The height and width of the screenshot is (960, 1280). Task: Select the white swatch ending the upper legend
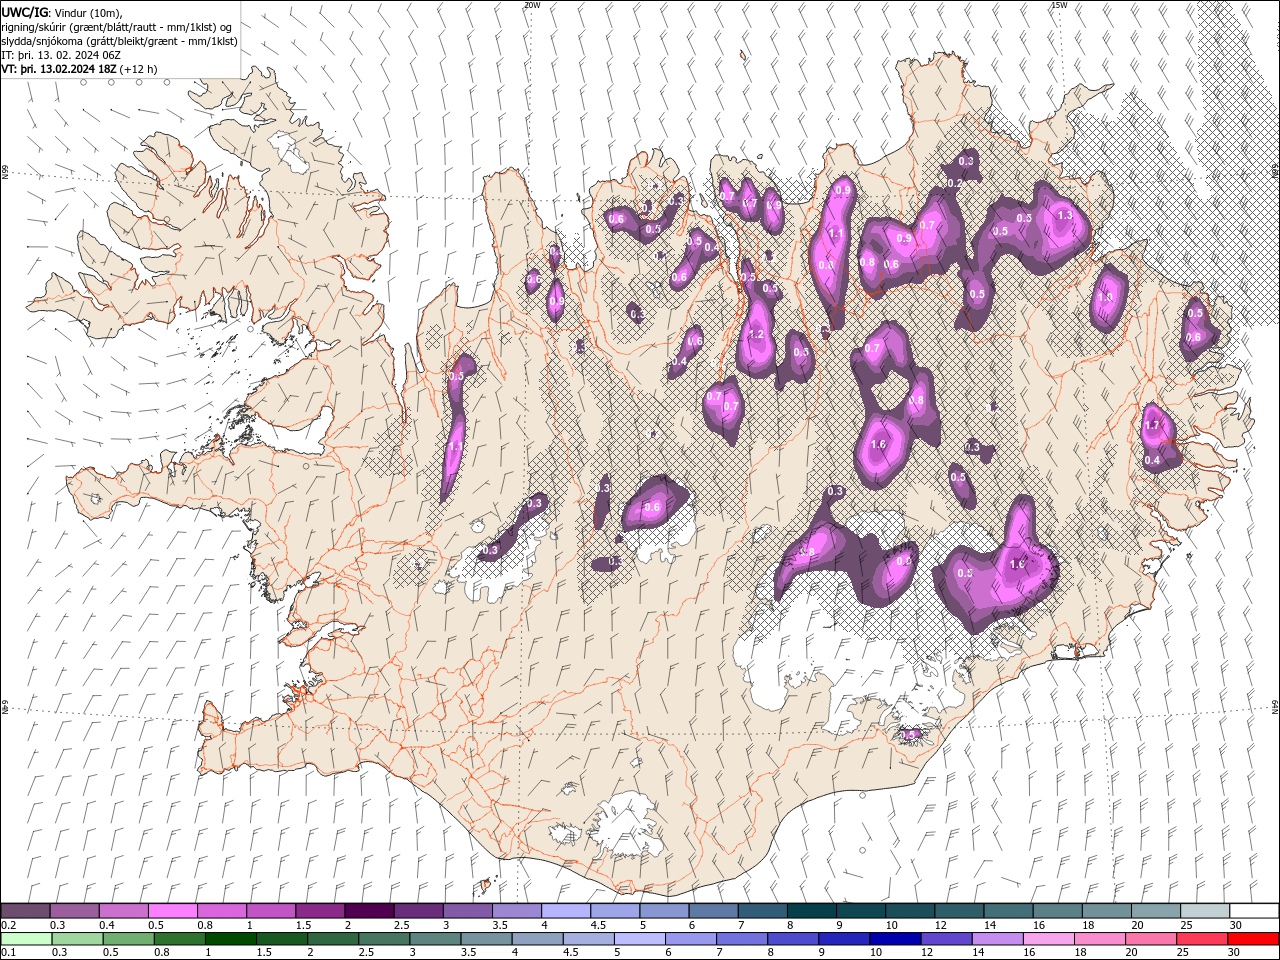point(1254,911)
